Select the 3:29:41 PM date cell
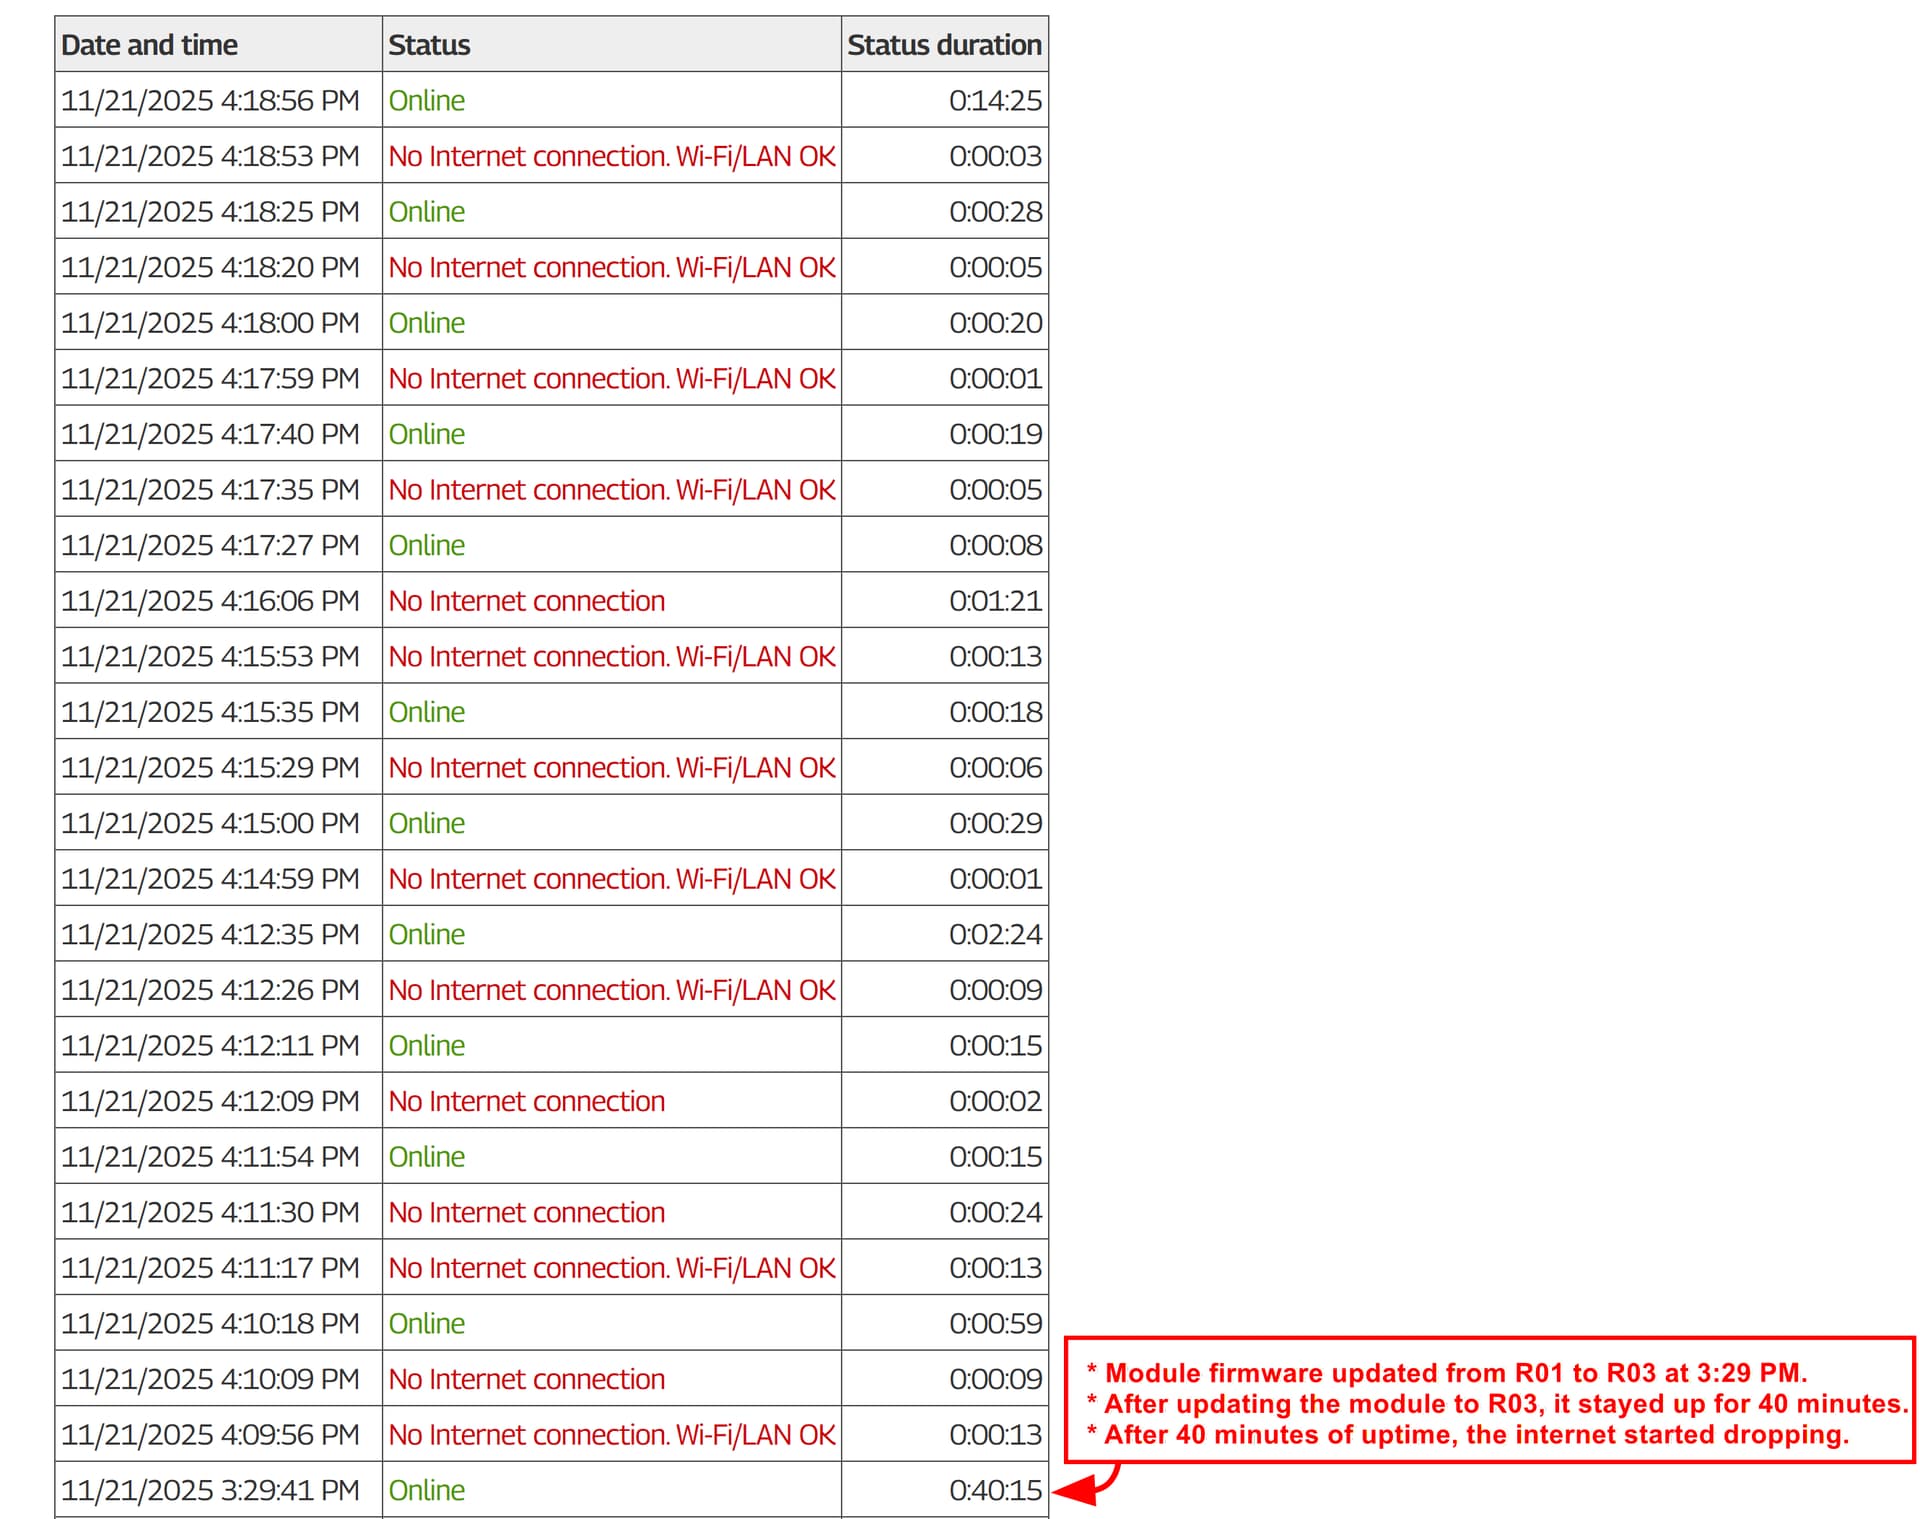Viewport: 1920px width, 1519px height. [x=210, y=1490]
